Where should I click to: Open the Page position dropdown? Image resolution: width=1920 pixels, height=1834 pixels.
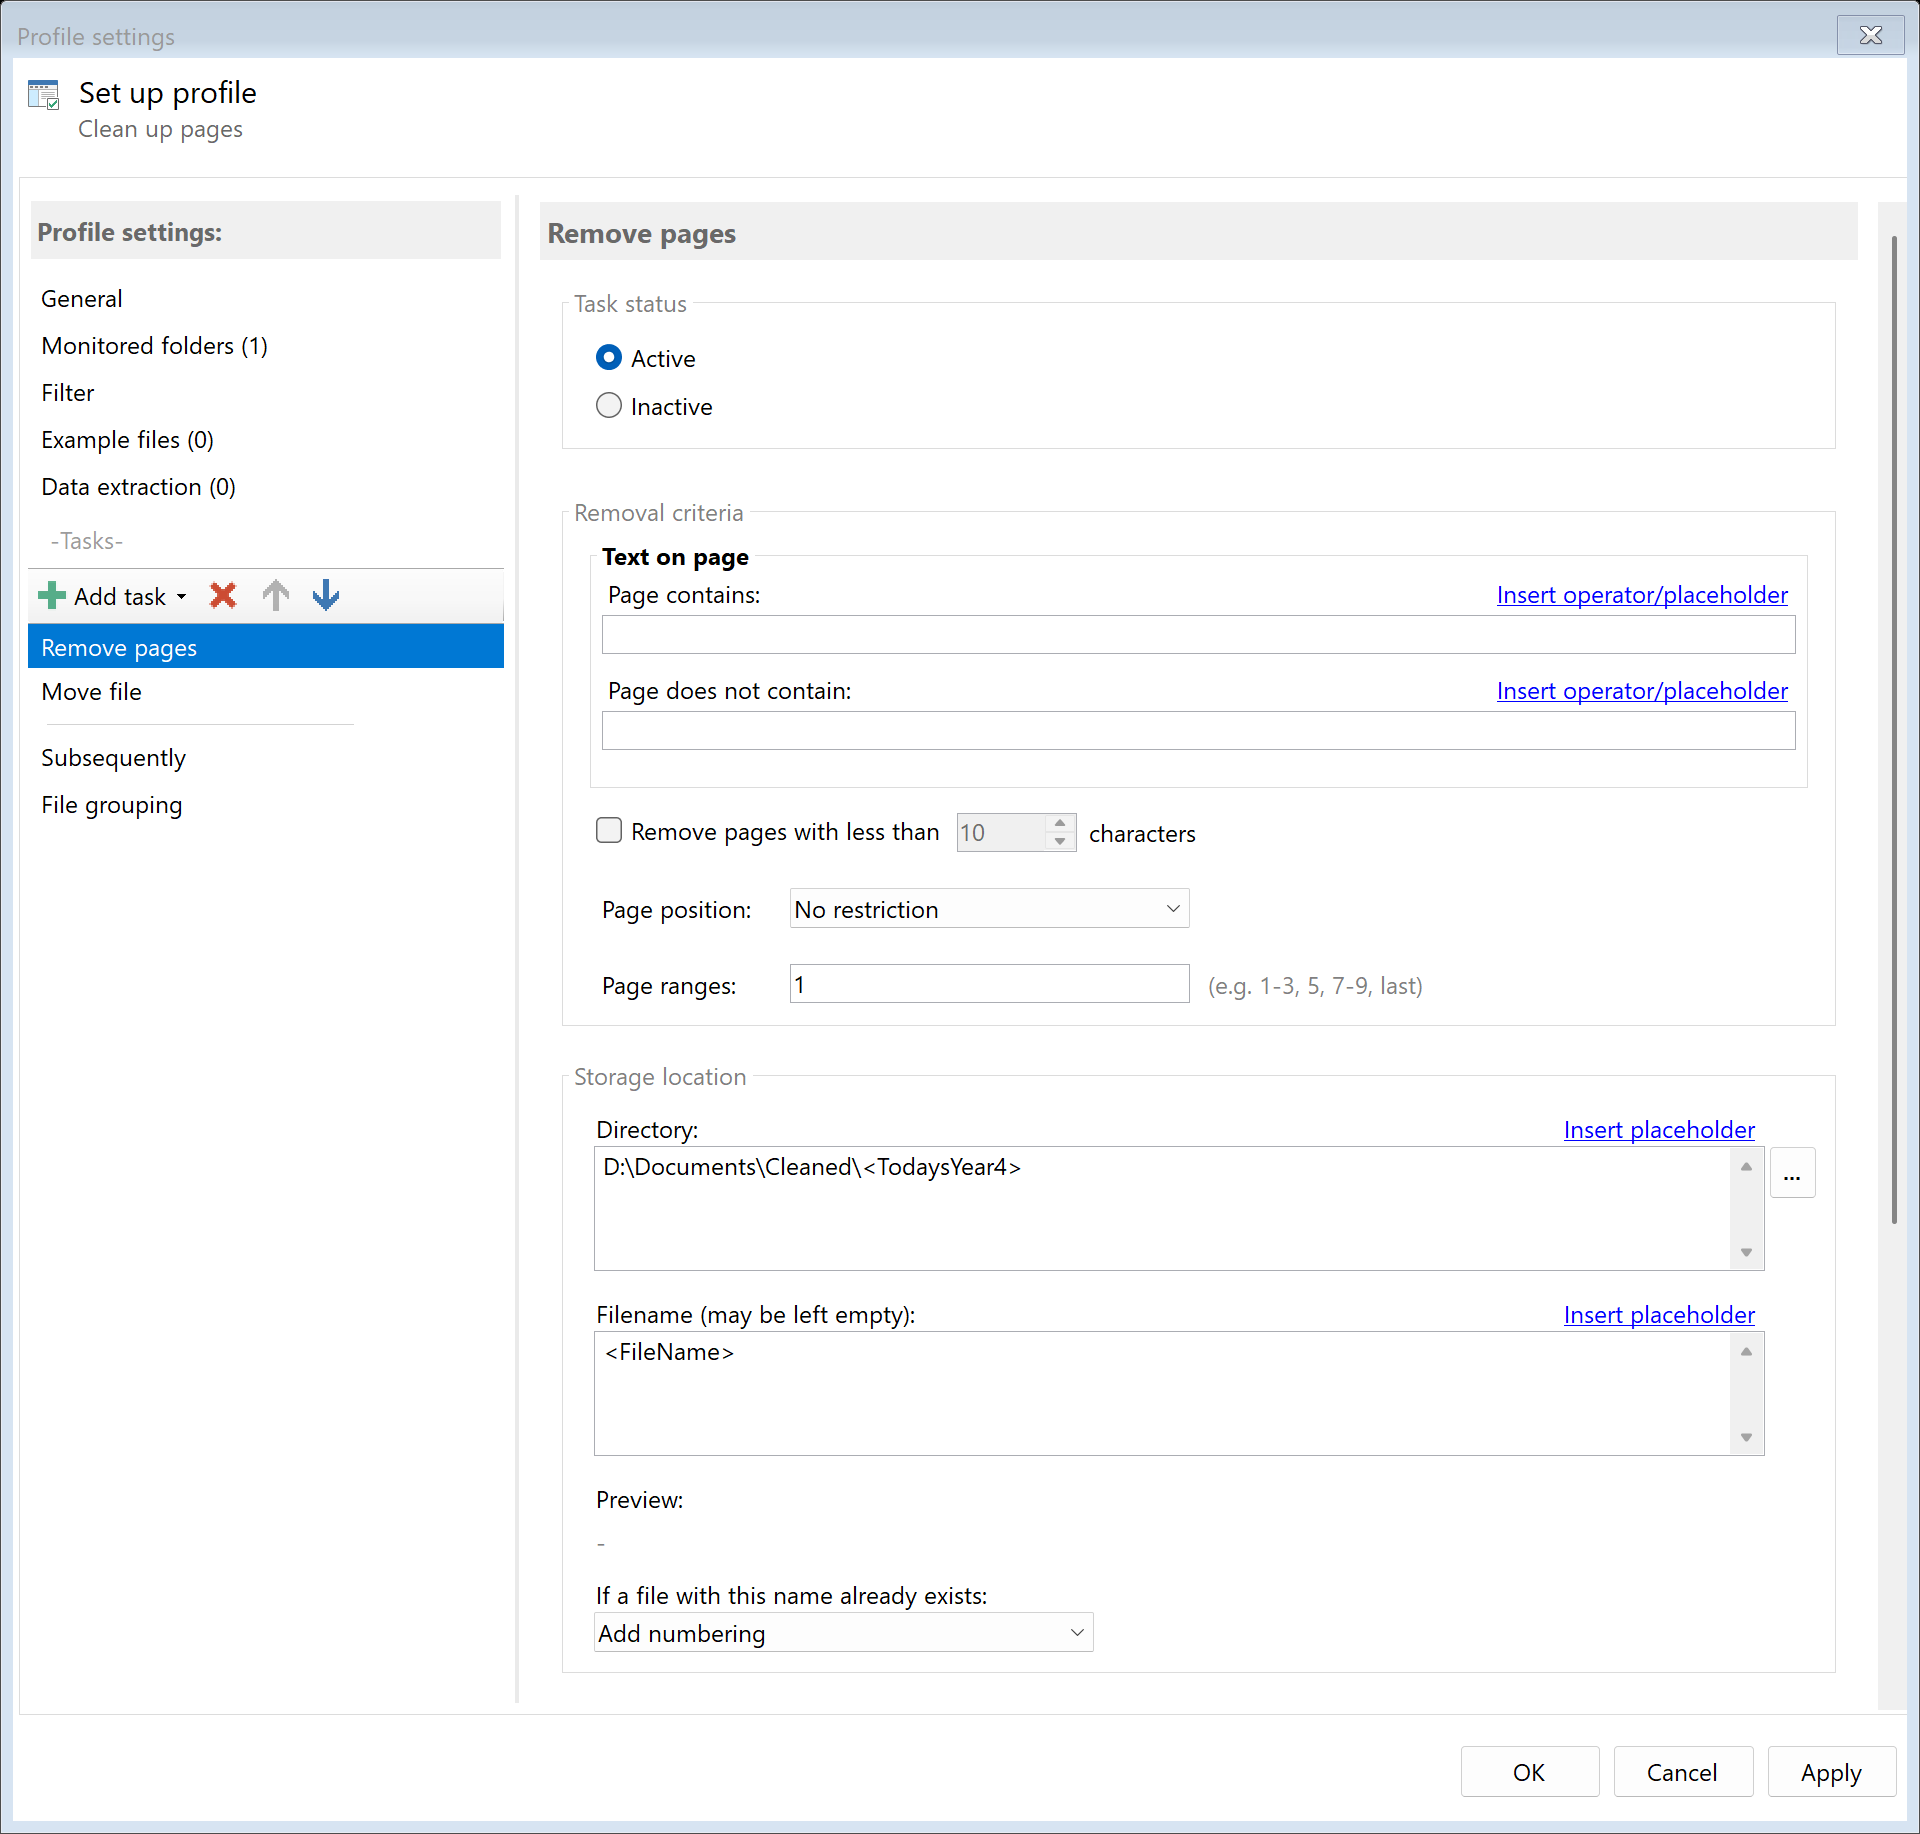click(x=989, y=909)
